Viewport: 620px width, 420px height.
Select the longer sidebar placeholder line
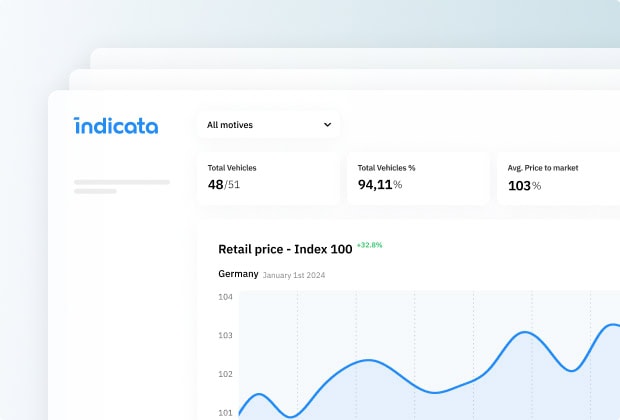click(x=122, y=182)
